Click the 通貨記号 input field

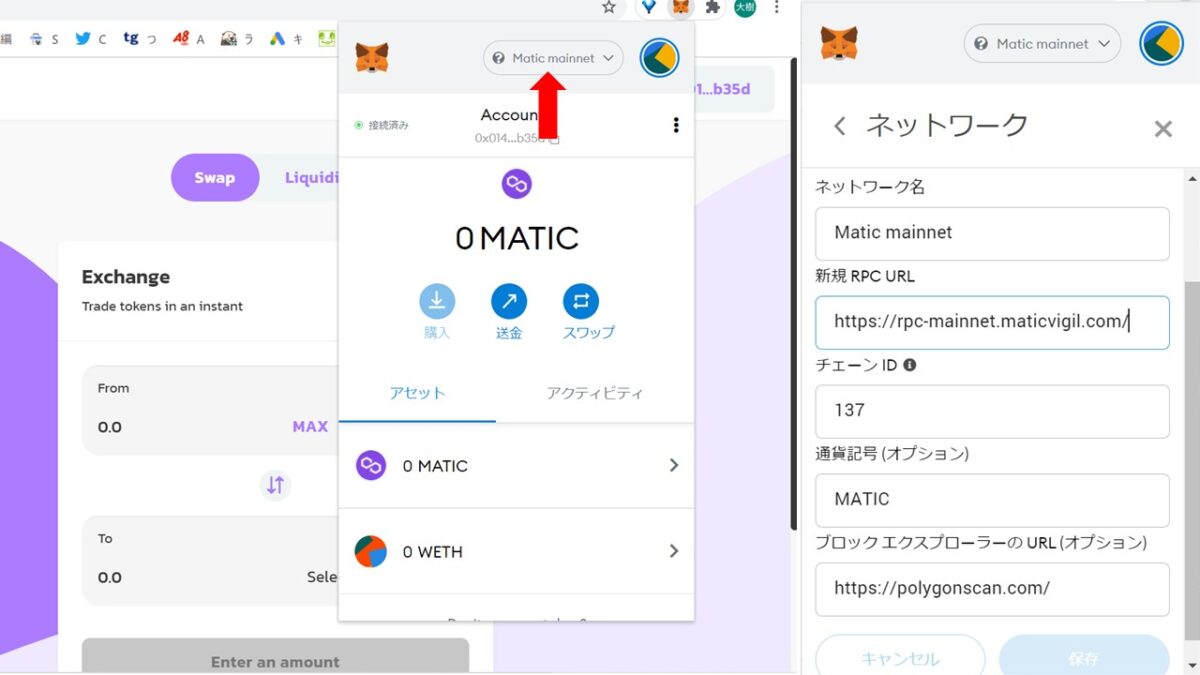[x=992, y=500]
